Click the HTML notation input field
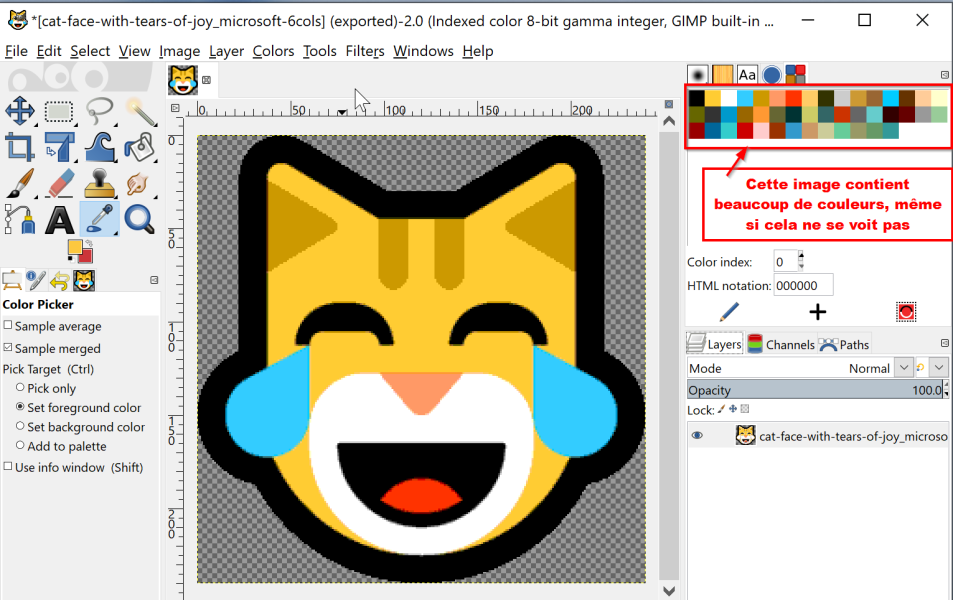 click(x=803, y=285)
